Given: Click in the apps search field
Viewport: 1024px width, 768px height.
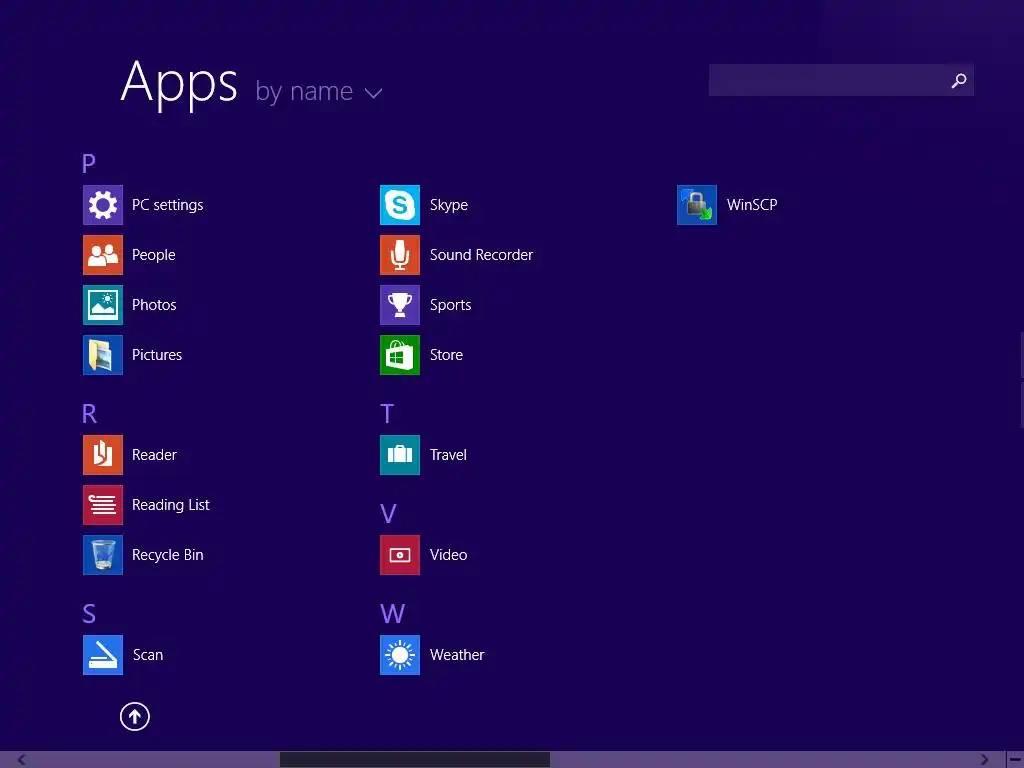Looking at the screenshot, I should pyautogui.click(x=841, y=80).
